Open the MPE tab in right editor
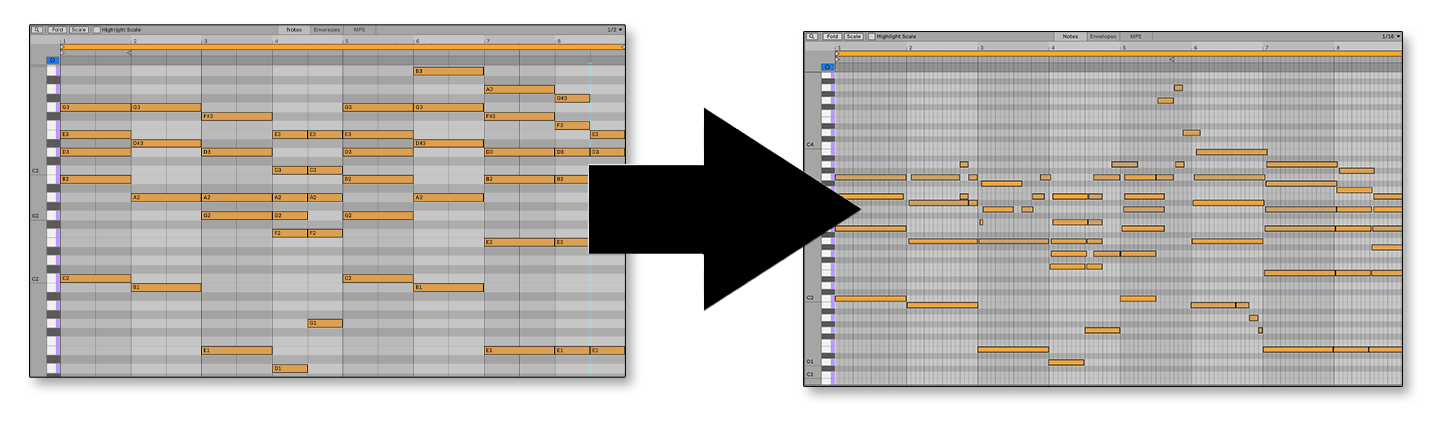Viewport: 1451px width, 437px height. 1135,36
